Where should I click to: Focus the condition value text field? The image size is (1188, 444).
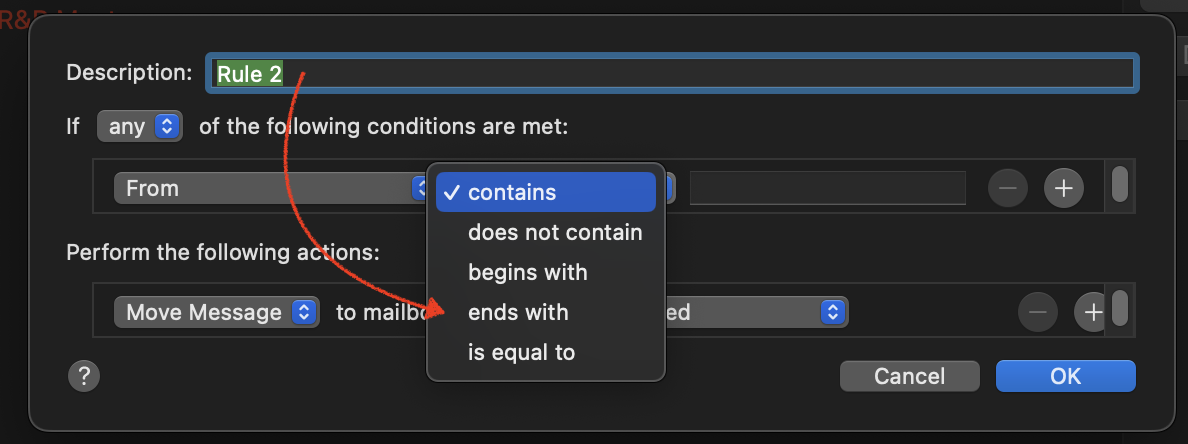827,187
